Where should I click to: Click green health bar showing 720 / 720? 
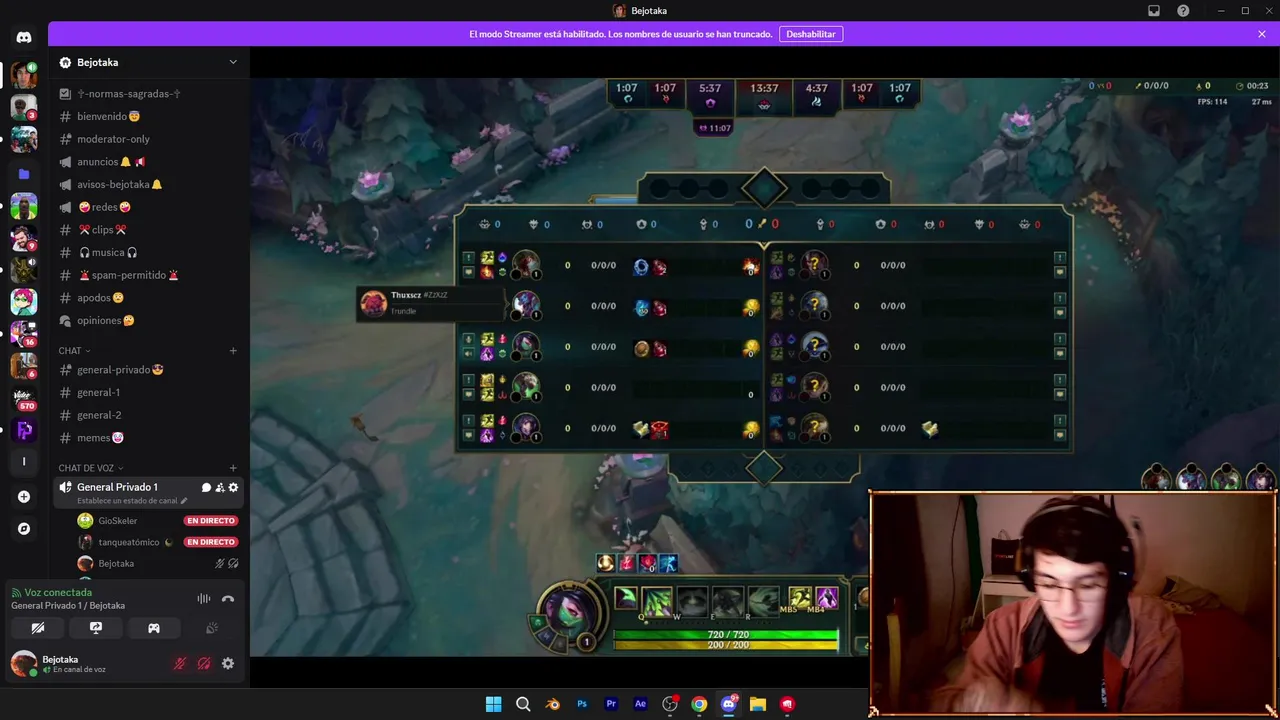(x=726, y=635)
